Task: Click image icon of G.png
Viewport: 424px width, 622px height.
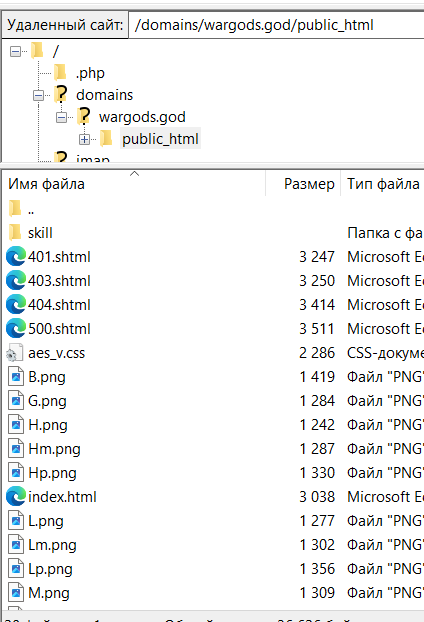Action: [x=16, y=401]
